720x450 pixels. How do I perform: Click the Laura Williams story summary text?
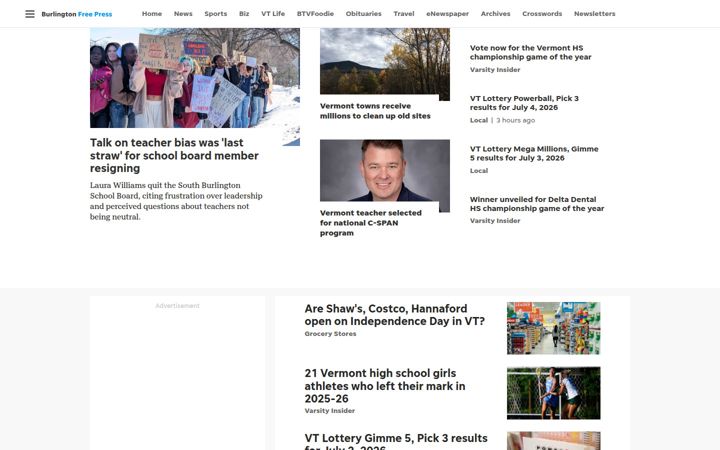click(x=176, y=201)
